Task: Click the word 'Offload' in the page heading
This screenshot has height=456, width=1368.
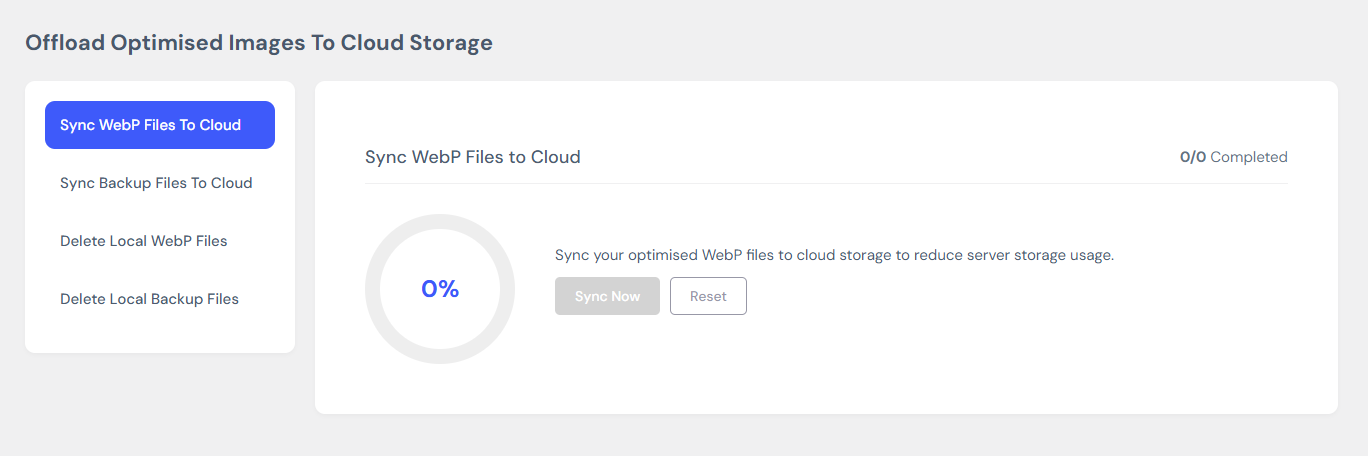Action: [61, 42]
